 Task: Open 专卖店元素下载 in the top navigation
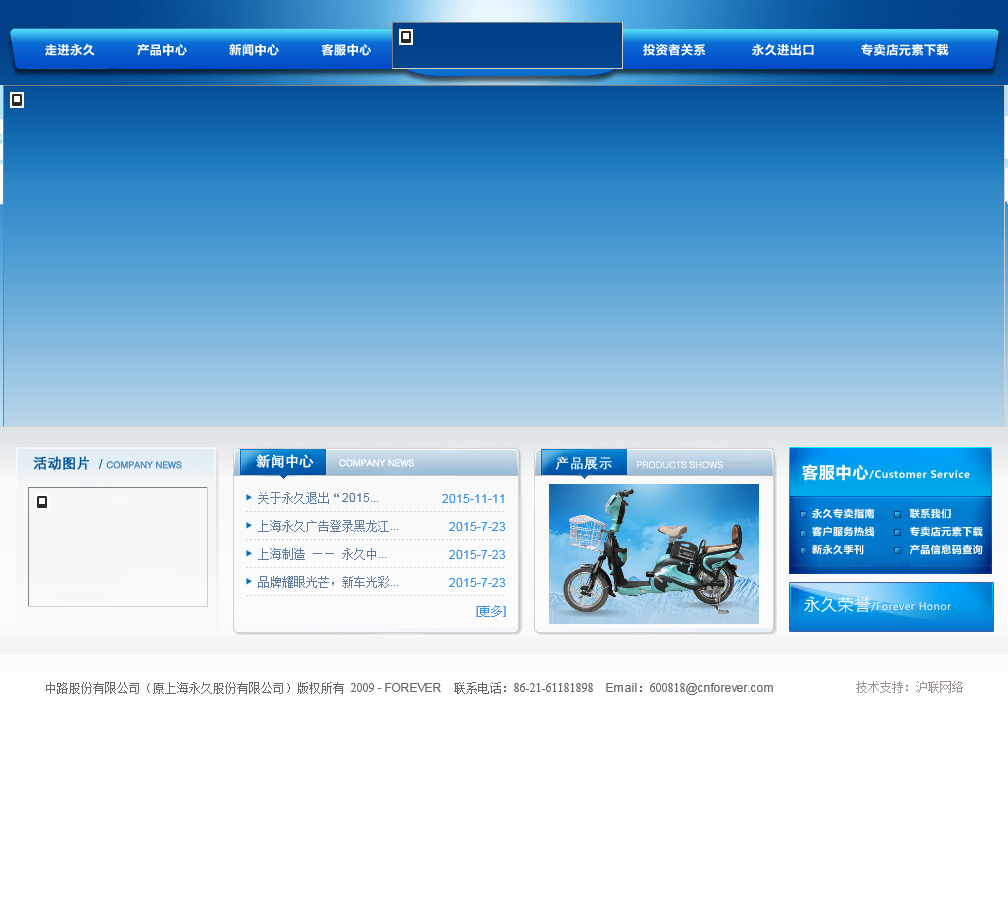[904, 50]
